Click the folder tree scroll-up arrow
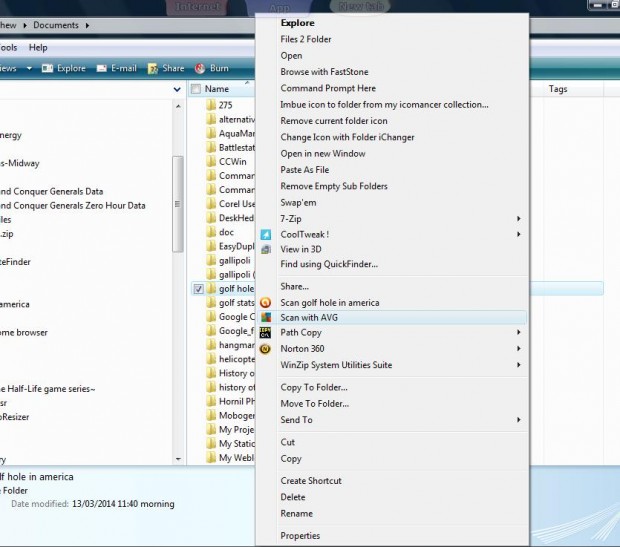The width and height of the screenshot is (620, 547). pyautogui.click(x=178, y=106)
